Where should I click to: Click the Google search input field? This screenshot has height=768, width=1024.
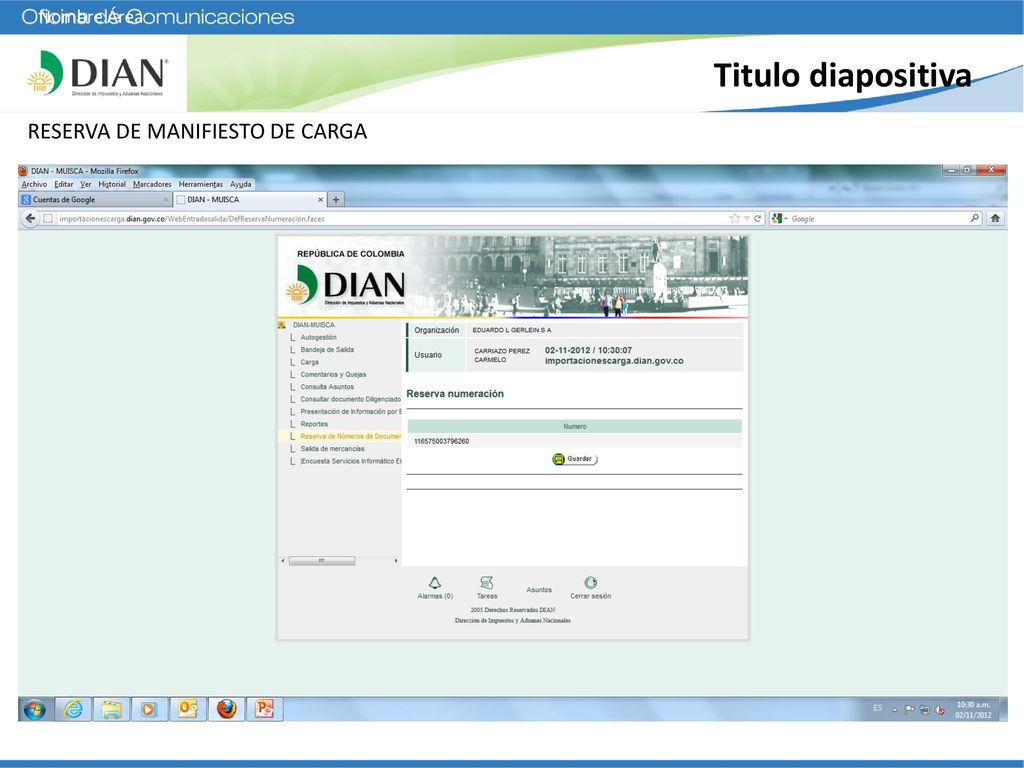pos(878,219)
